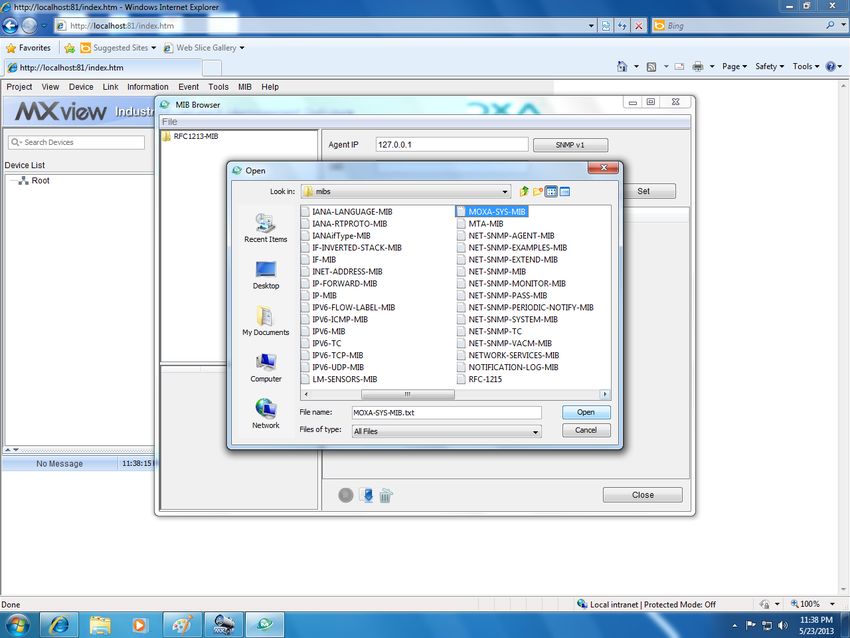
Task: Switch Open dialog to details view
Action: click(x=565, y=191)
